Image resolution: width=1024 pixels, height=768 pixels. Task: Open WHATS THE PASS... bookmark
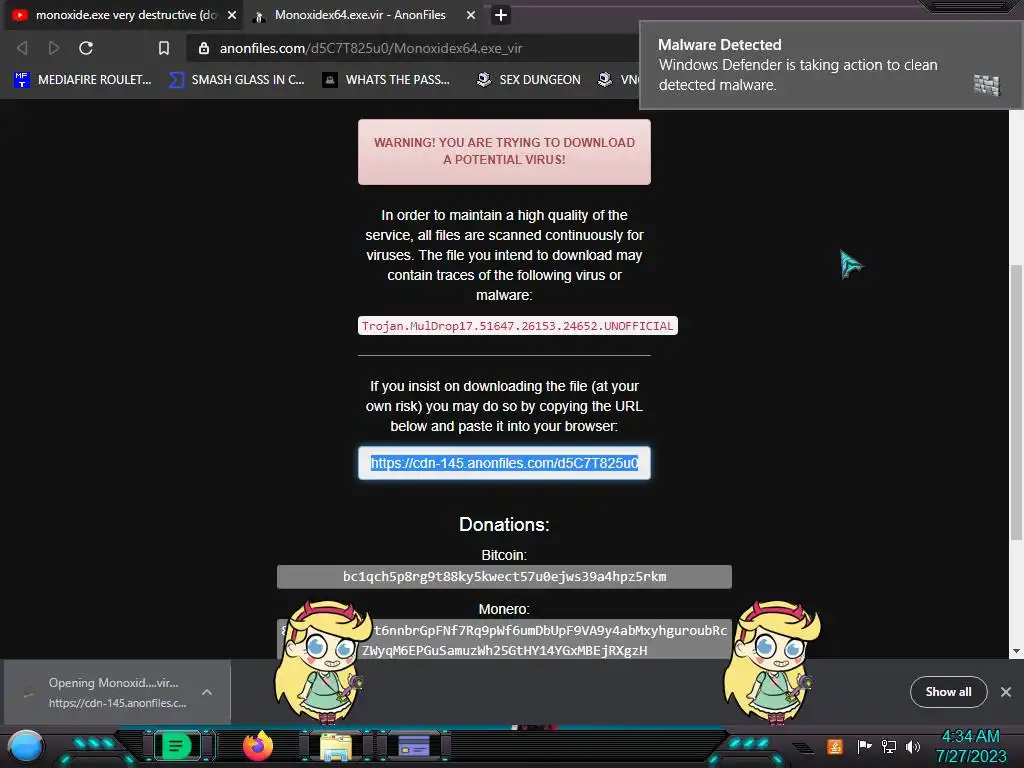[x=387, y=80]
